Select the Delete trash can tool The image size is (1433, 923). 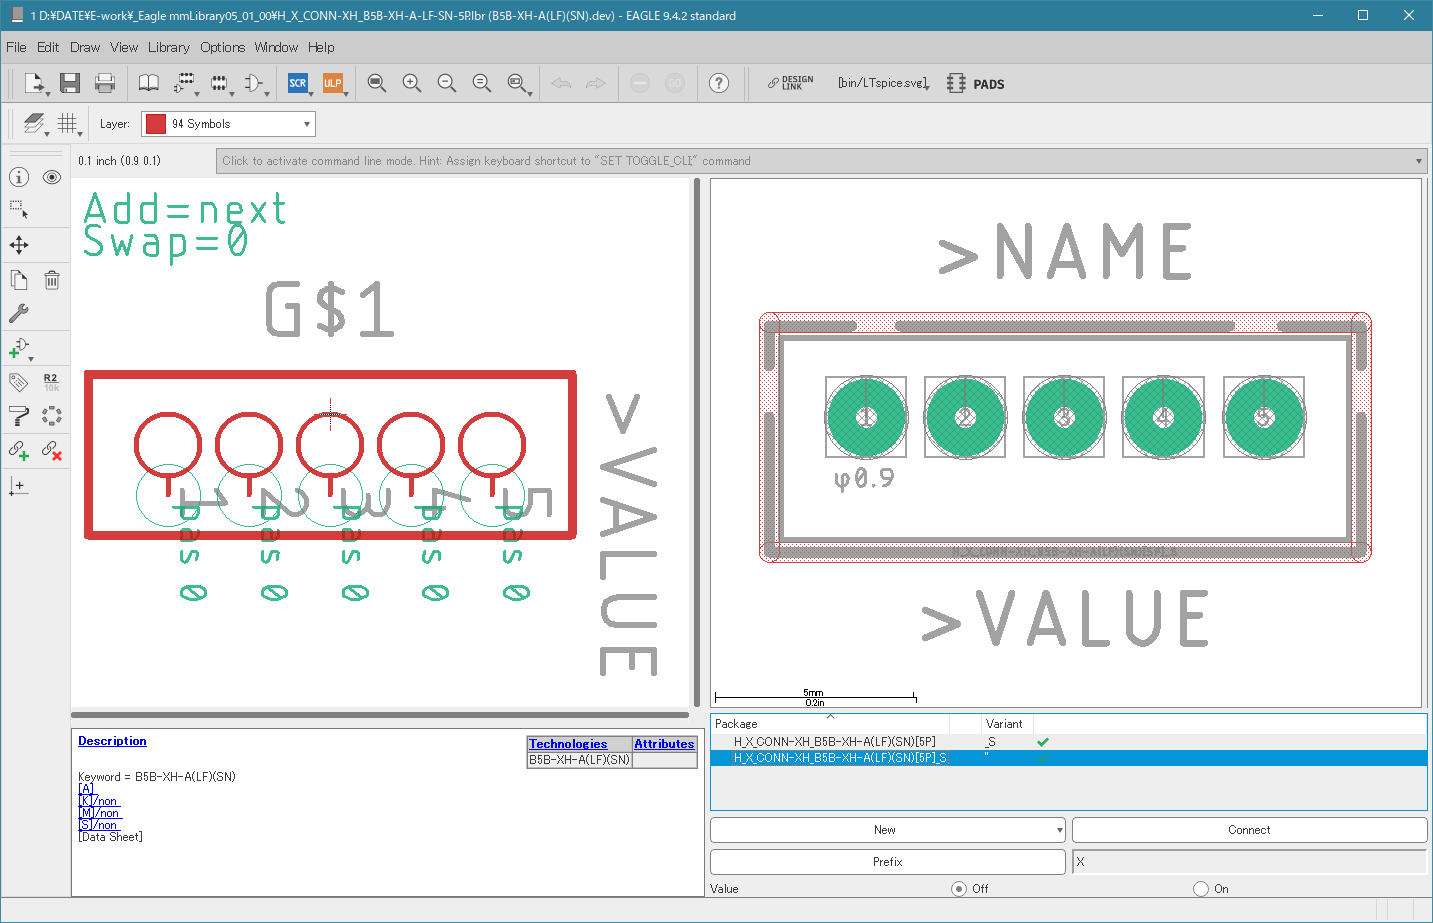tap(52, 280)
